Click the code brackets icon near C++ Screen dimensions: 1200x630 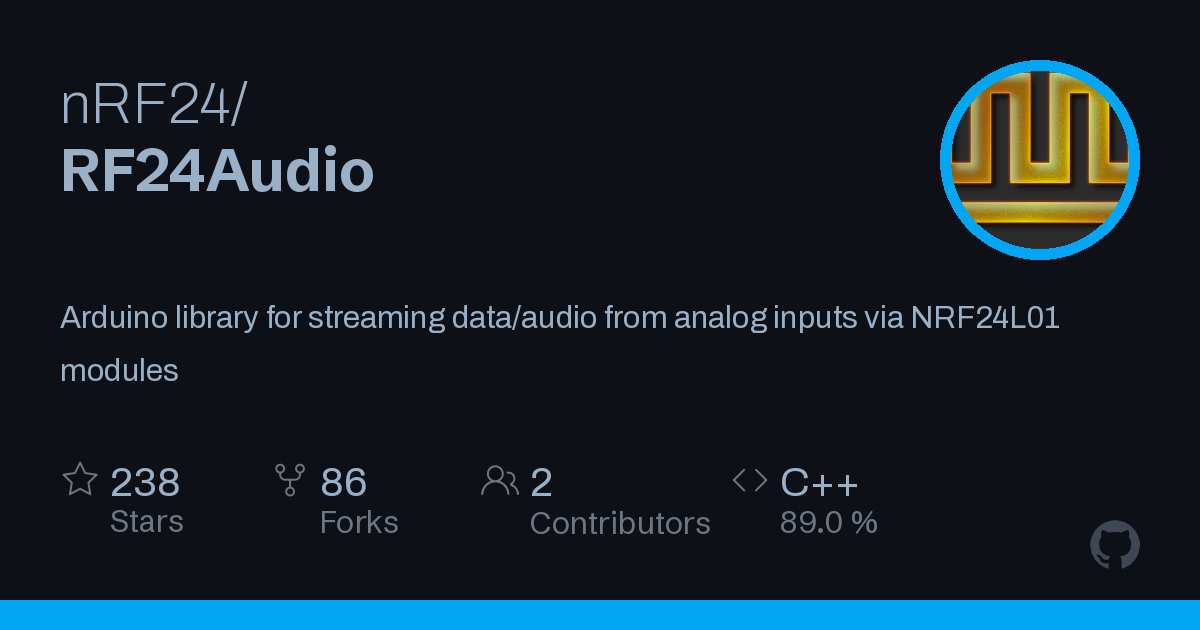pos(750,481)
